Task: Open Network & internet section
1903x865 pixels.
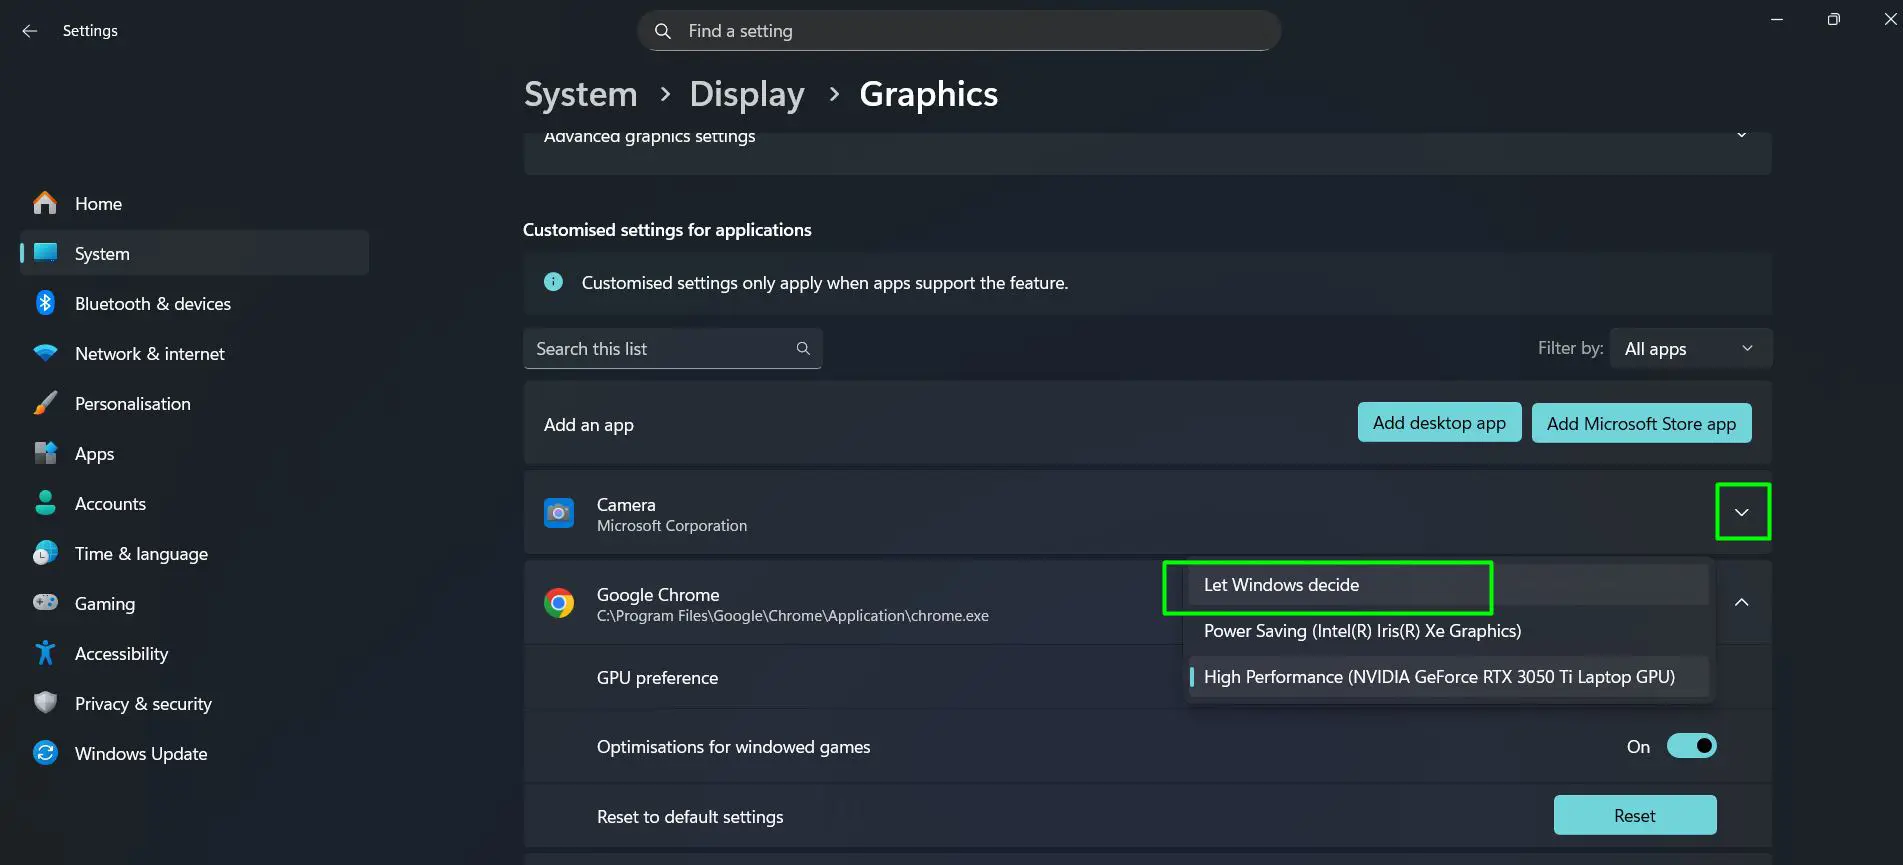Action: pyautogui.click(x=195, y=353)
